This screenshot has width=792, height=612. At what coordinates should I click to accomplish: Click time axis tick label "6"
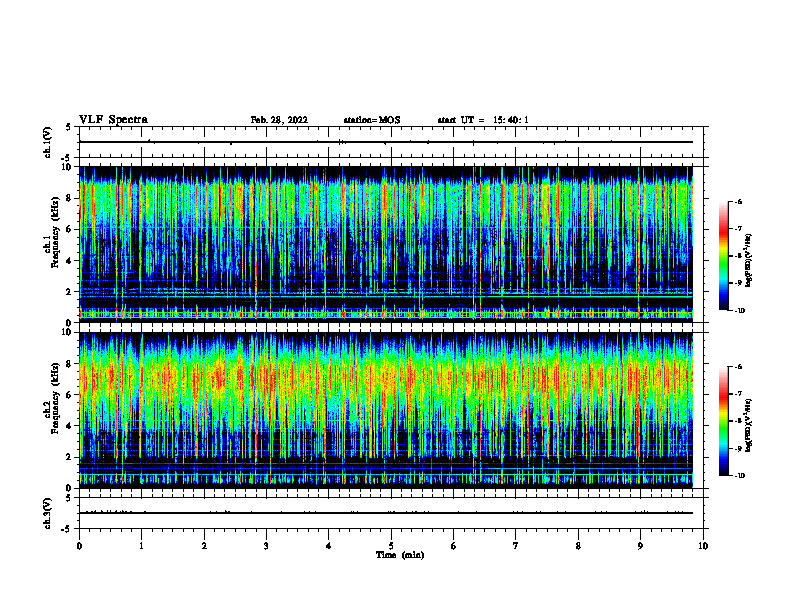pos(453,546)
